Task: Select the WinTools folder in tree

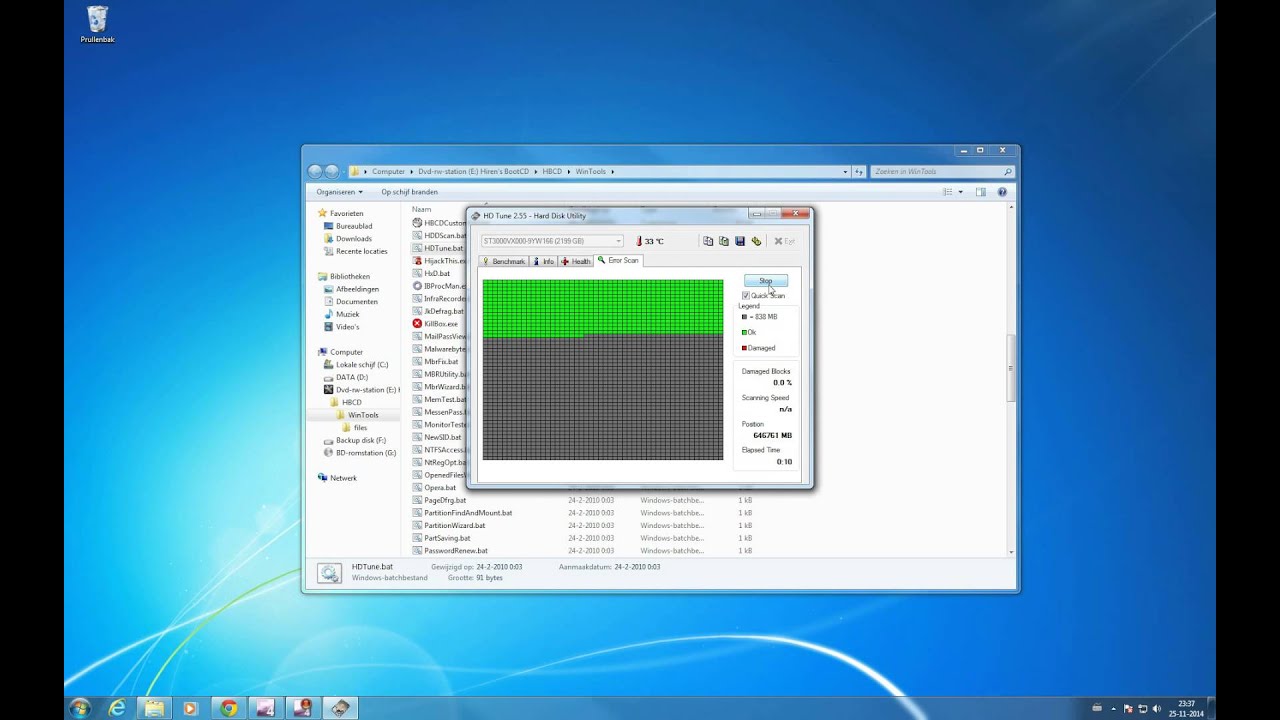Action: (357, 415)
